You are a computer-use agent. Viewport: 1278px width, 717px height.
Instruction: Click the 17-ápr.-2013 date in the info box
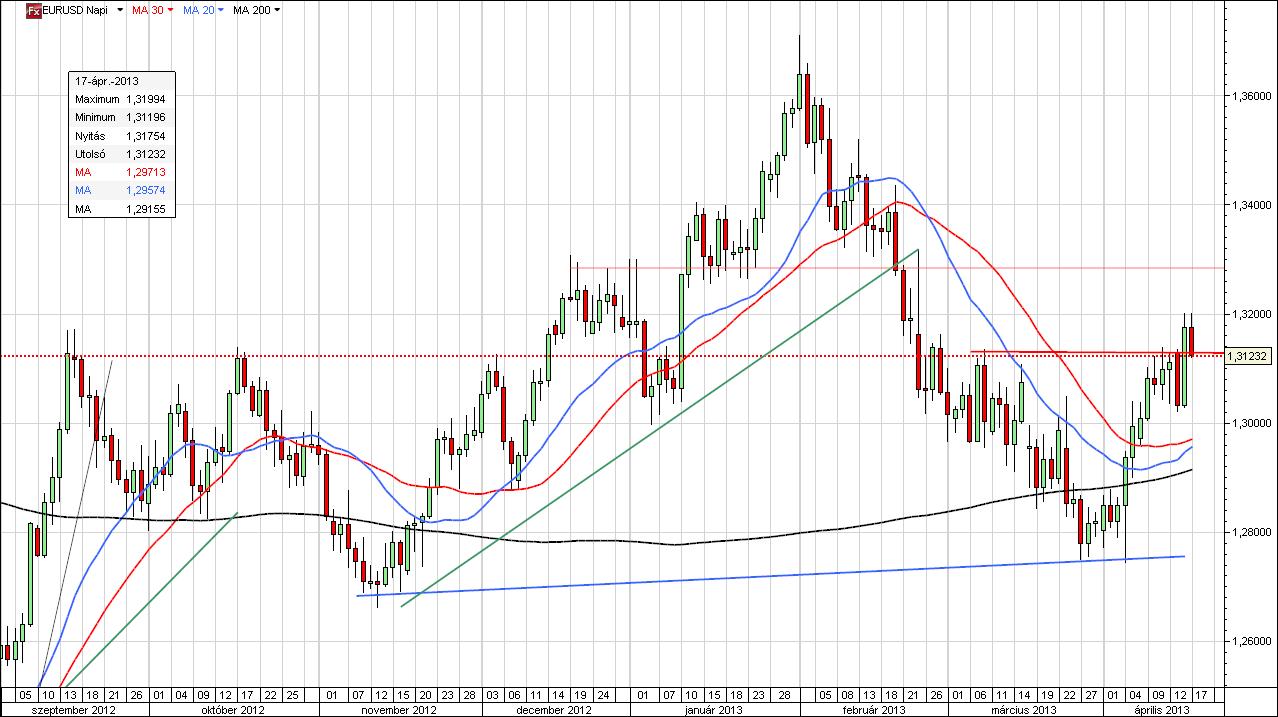click(106, 80)
